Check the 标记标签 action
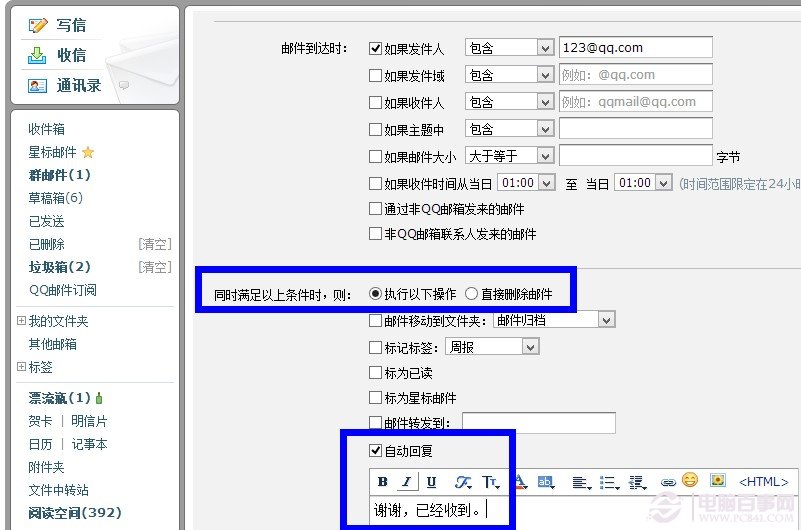 [375, 348]
